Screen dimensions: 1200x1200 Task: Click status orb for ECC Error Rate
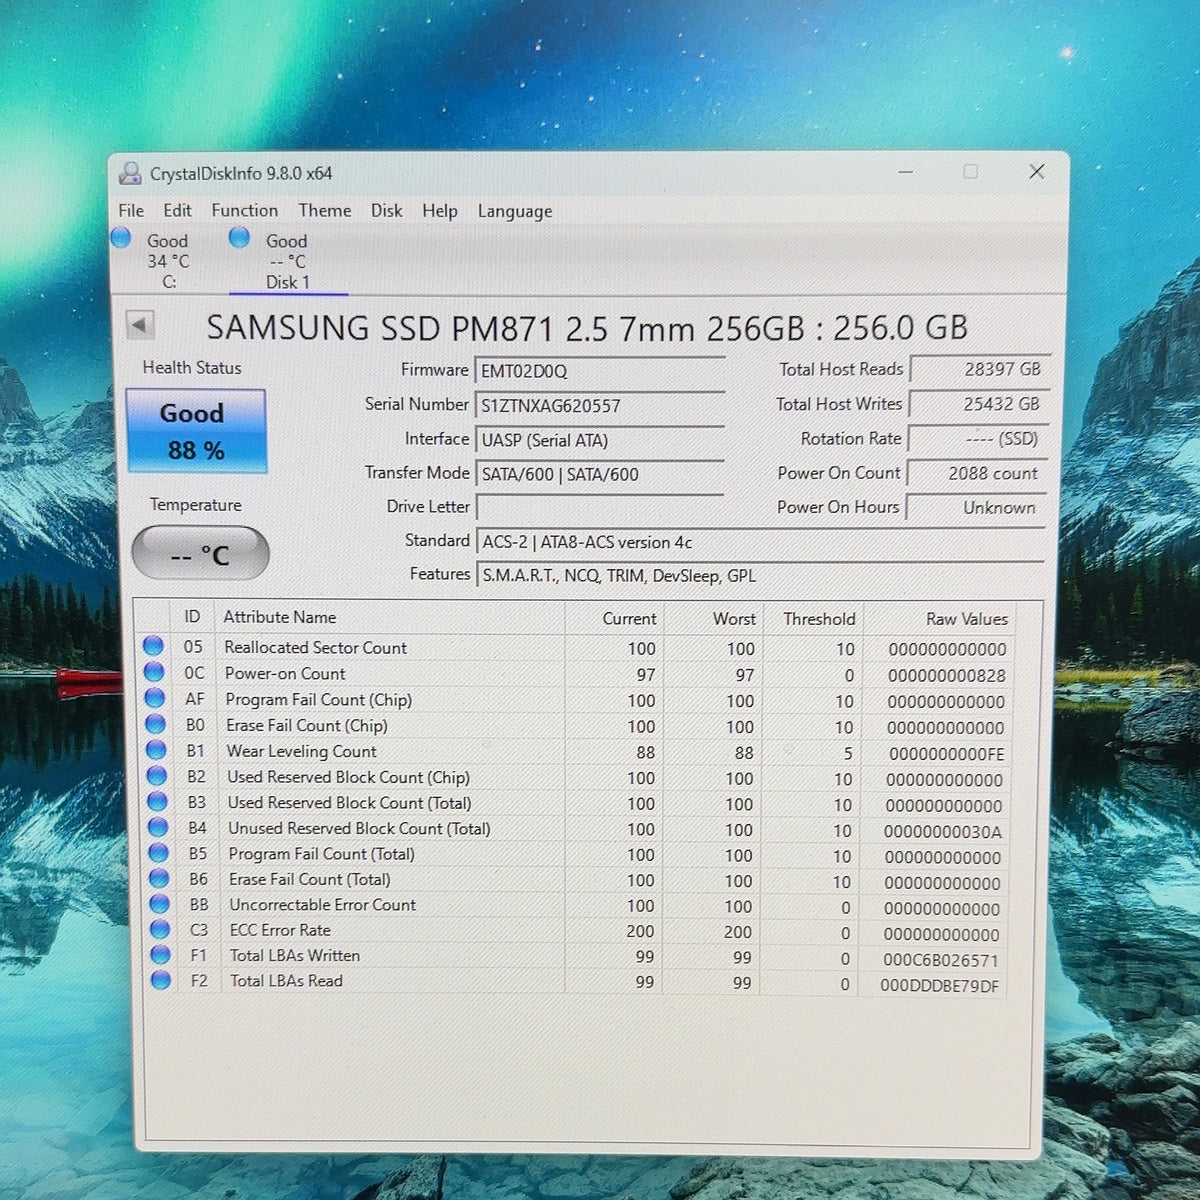pyautogui.click(x=160, y=929)
